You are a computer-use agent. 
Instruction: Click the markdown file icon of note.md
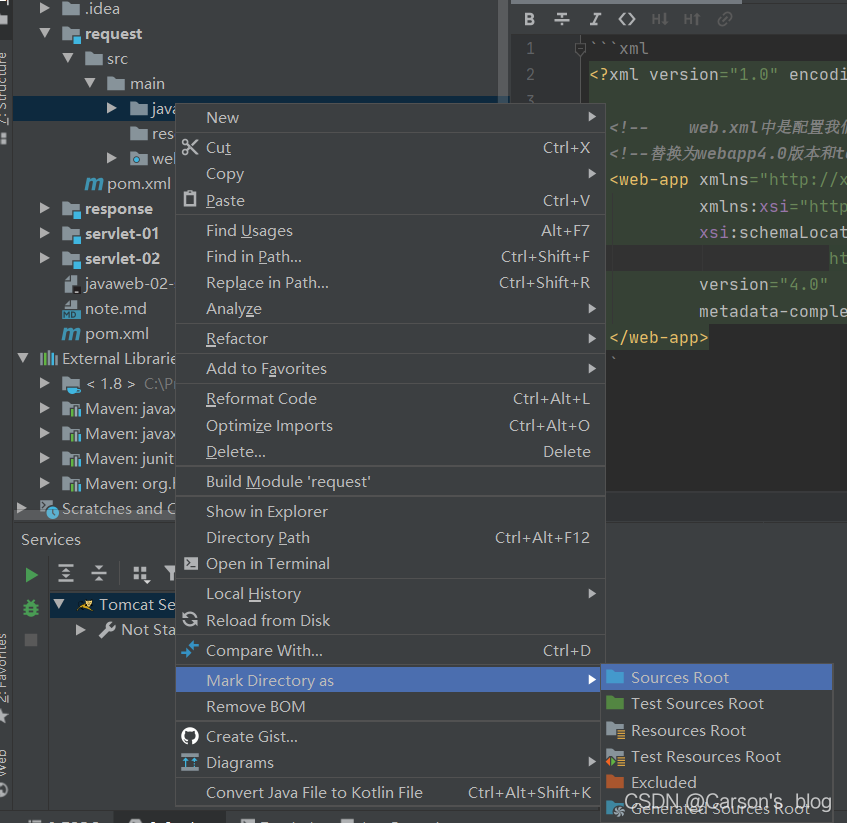tap(71, 309)
